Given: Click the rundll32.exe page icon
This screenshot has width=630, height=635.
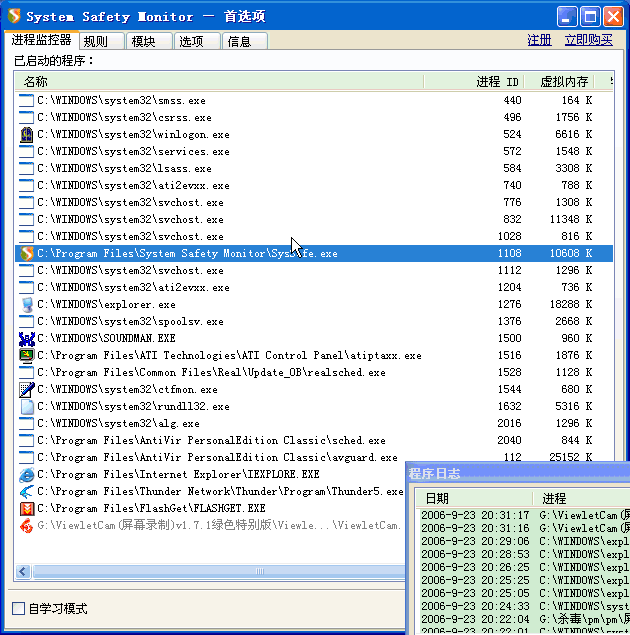Looking at the screenshot, I should pos(26,407).
